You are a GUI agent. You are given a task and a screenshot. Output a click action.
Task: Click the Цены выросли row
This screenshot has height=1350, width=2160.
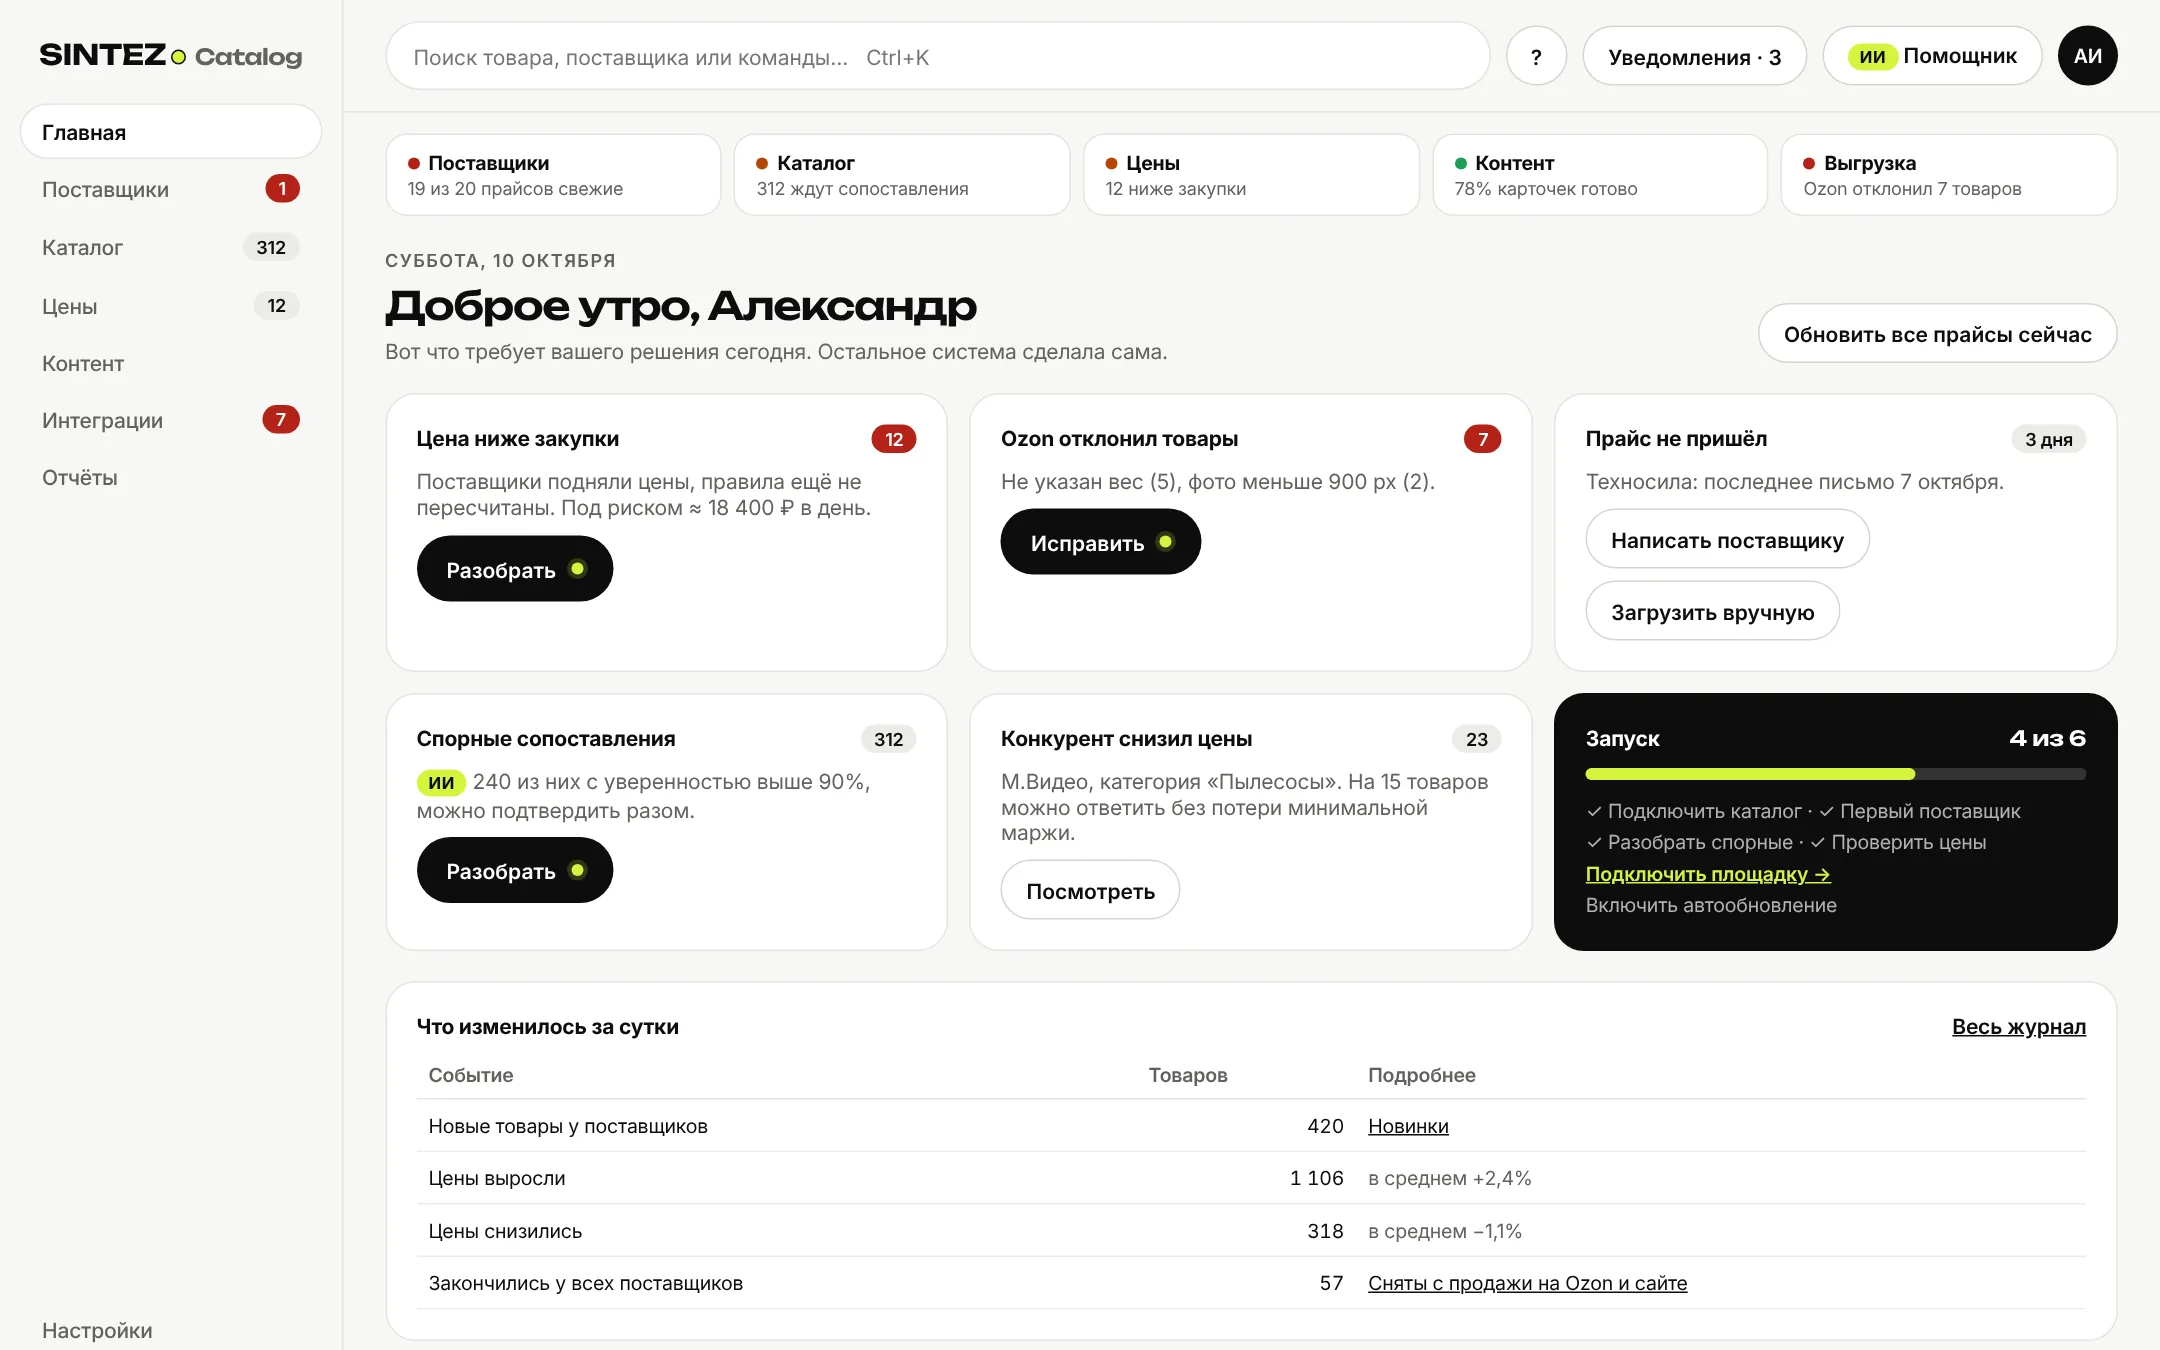[x=1251, y=1178]
